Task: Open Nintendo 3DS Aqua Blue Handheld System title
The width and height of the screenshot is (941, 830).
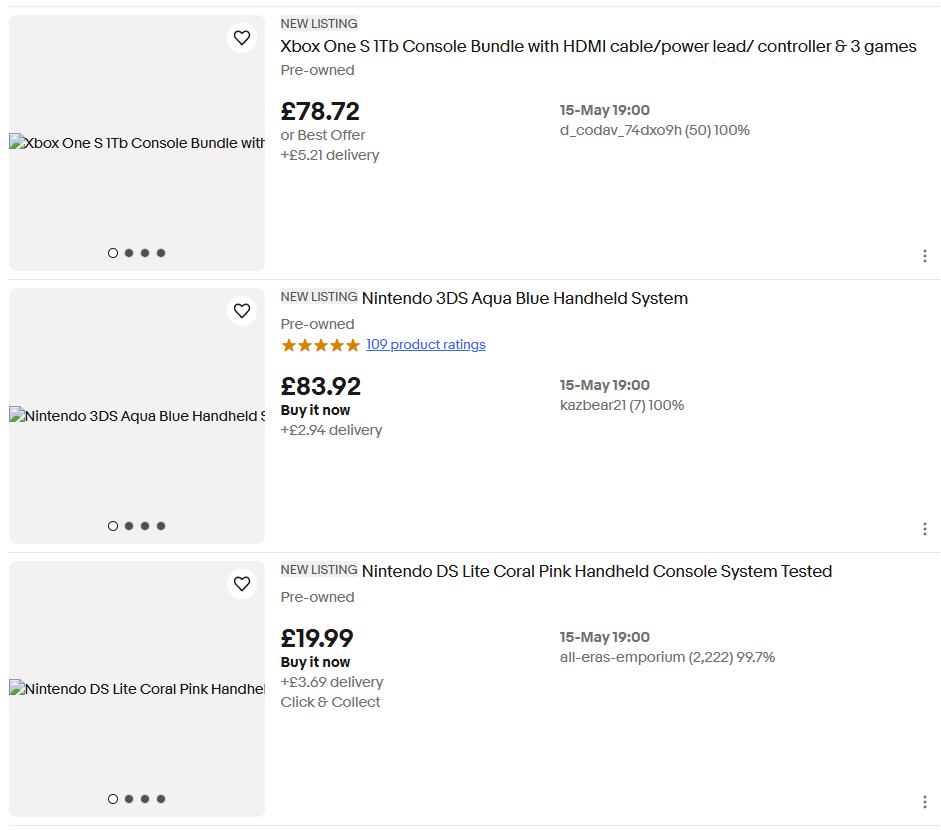Action: click(525, 298)
